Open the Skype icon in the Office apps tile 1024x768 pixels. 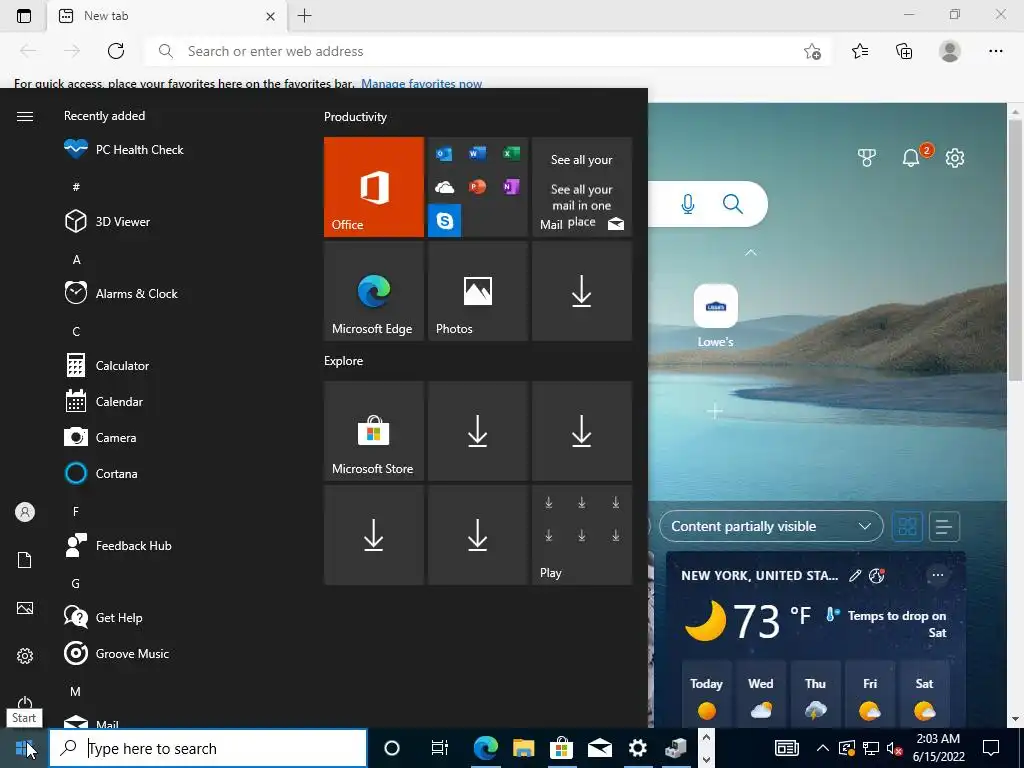click(x=444, y=221)
